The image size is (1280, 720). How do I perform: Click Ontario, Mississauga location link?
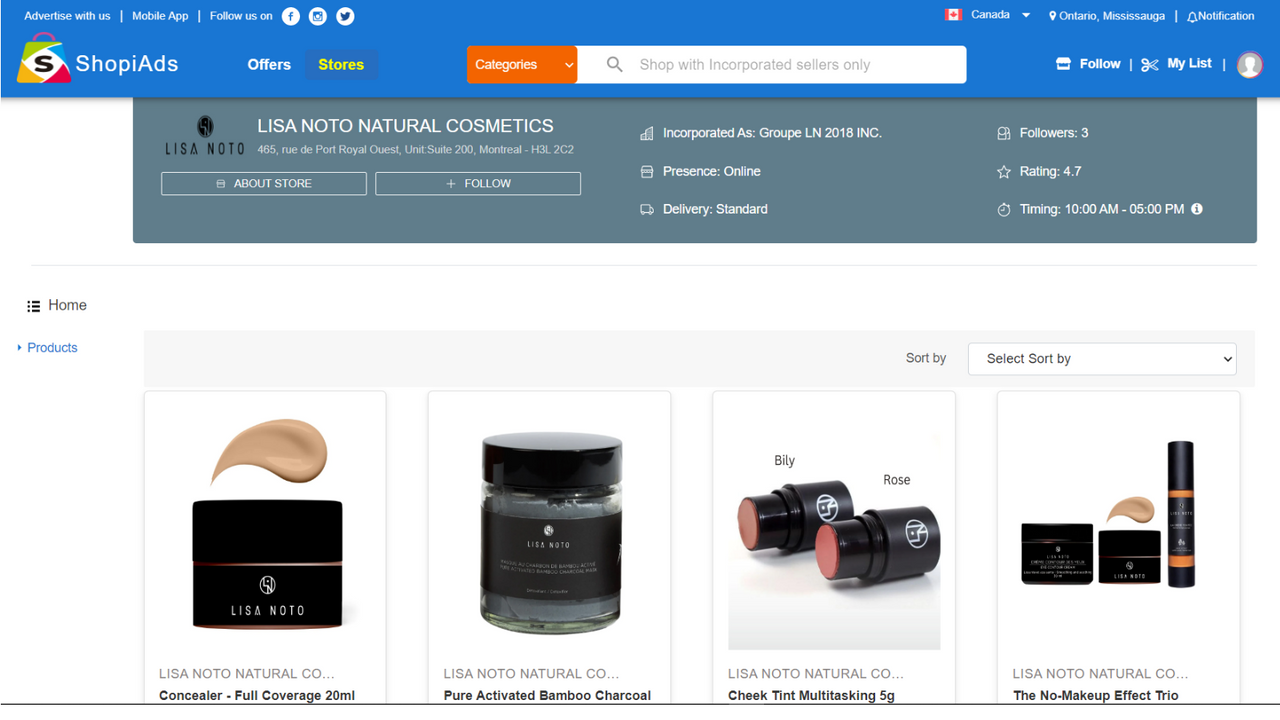tap(1112, 16)
